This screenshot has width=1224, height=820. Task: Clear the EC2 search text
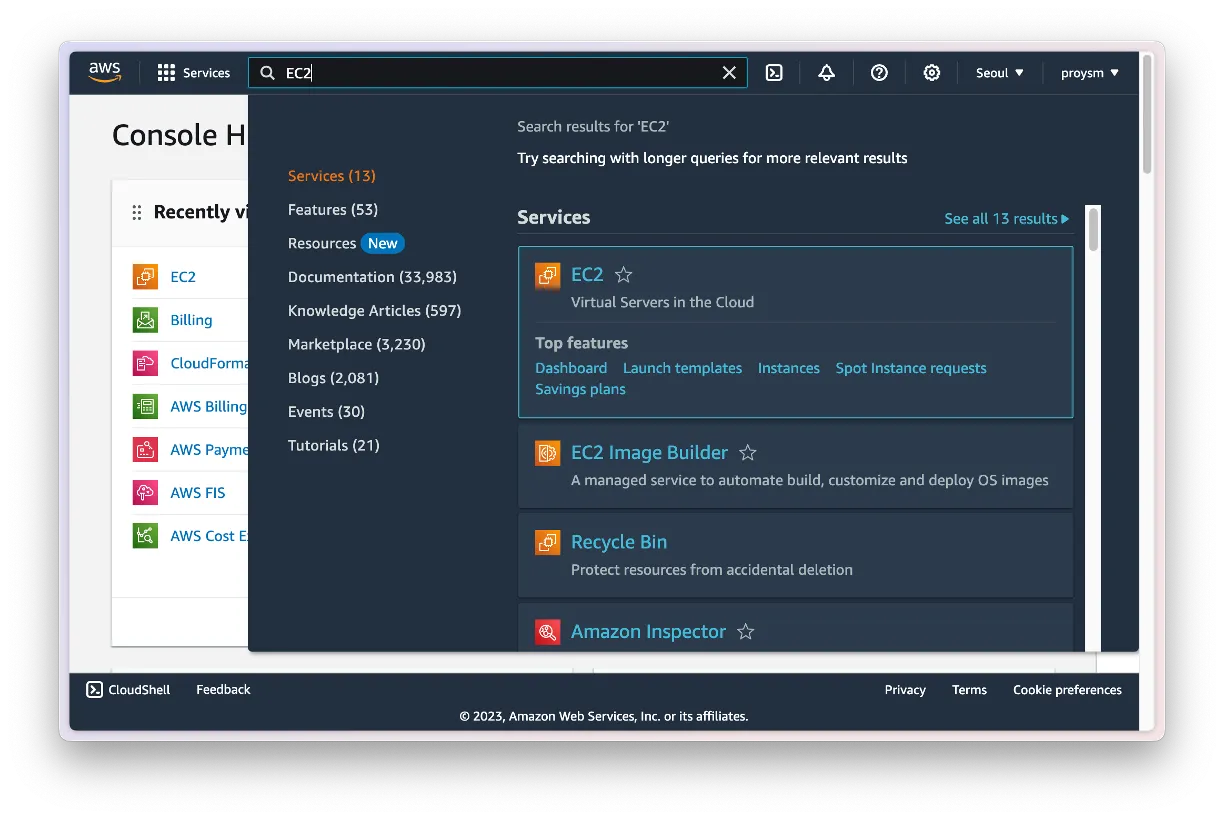pos(729,73)
